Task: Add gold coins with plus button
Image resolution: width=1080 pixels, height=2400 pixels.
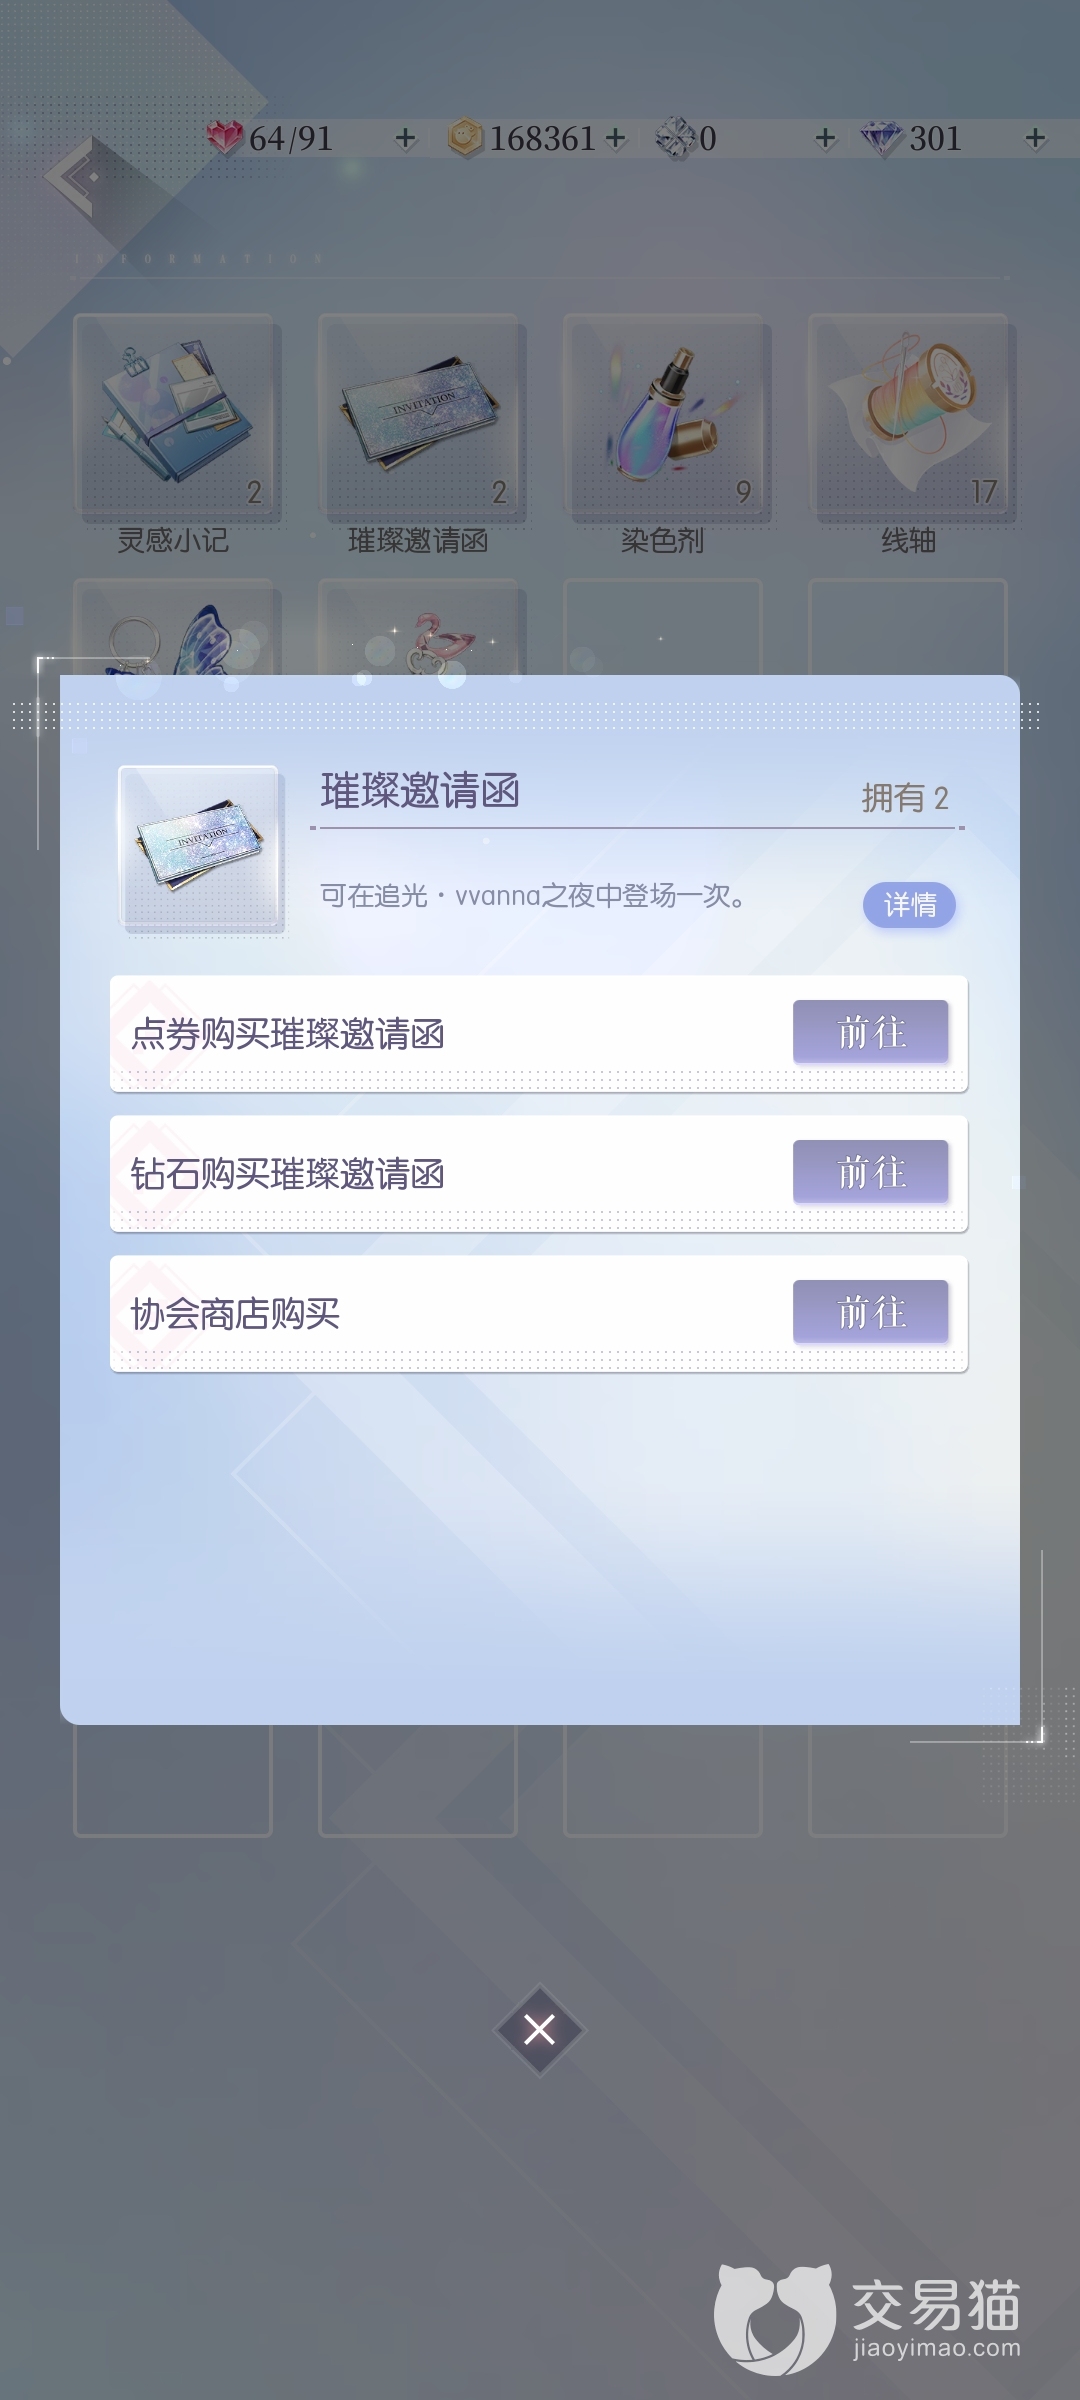Action: (616, 138)
